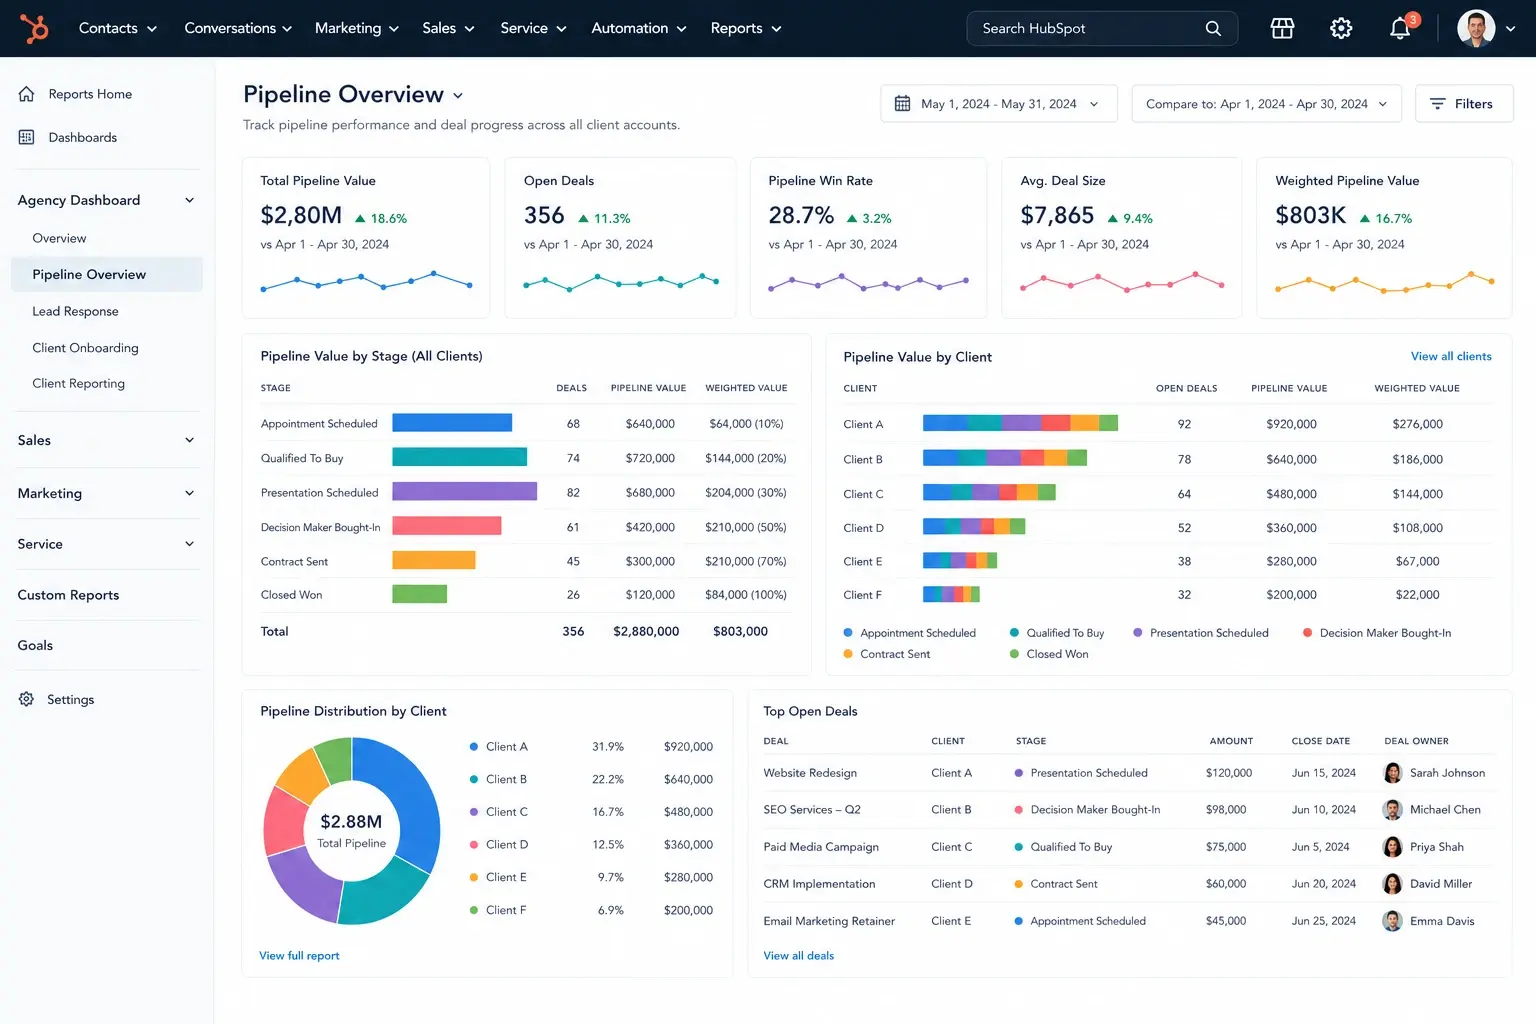Open the account menu chevron beside avatar
Viewport: 1536px width, 1024px height.
click(1511, 29)
